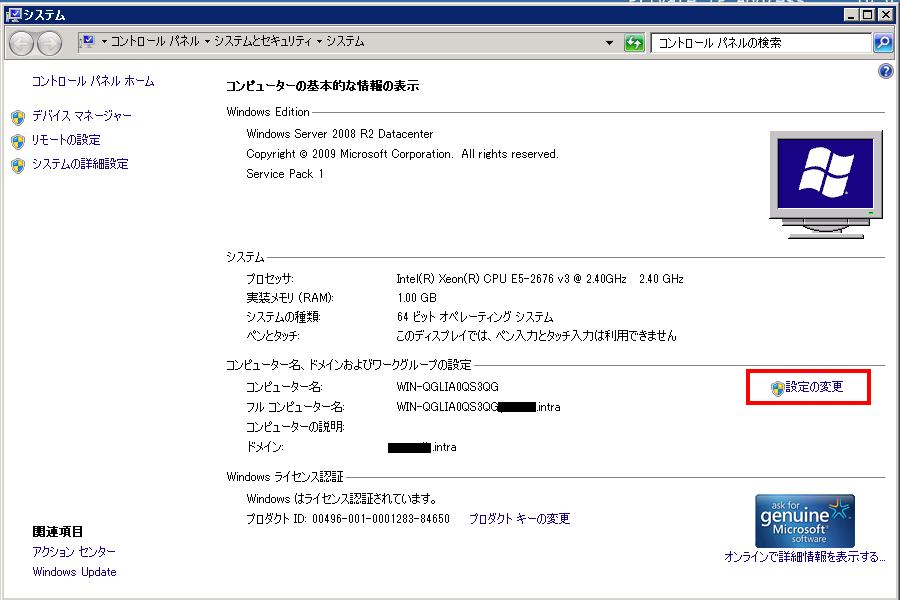Expand the breadcrumb arrow before システムとセキュリティ
This screenshot has height=600, width=900.
pos(207,42)
